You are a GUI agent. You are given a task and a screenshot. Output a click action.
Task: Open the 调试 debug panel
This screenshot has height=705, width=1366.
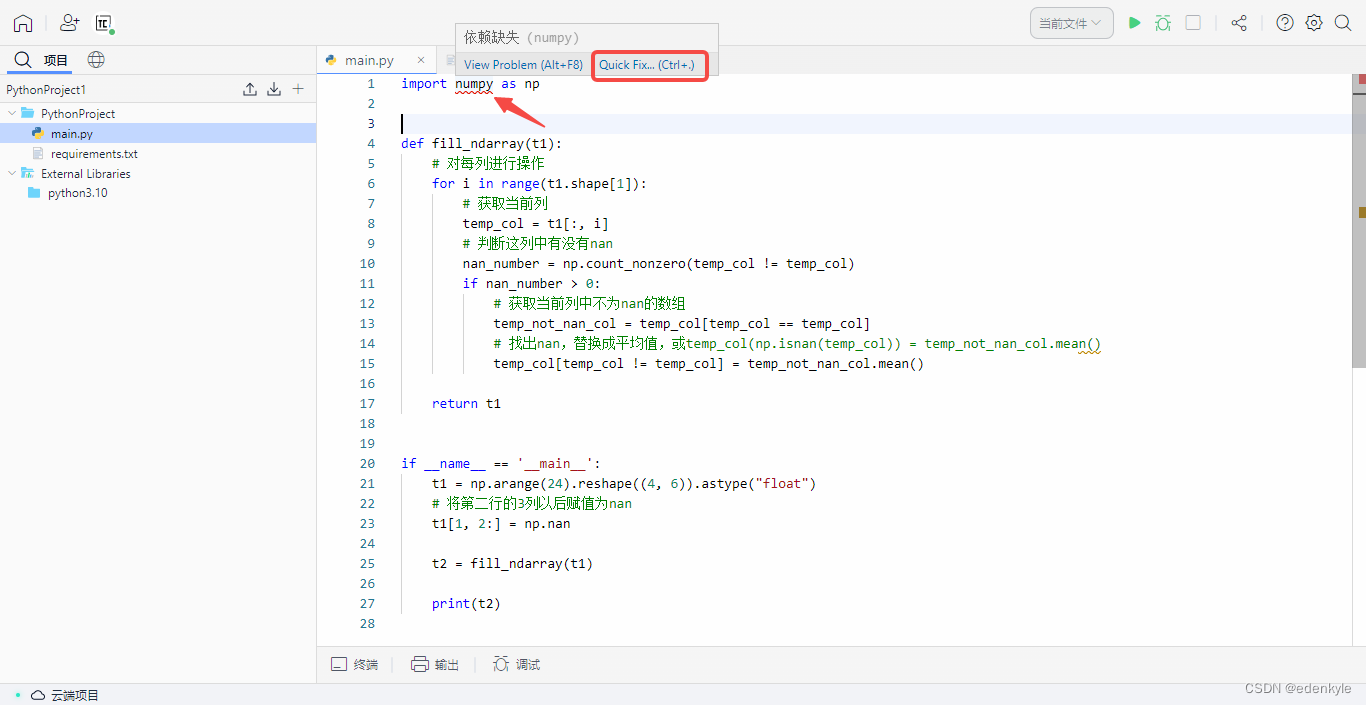[x=517, y=664]
